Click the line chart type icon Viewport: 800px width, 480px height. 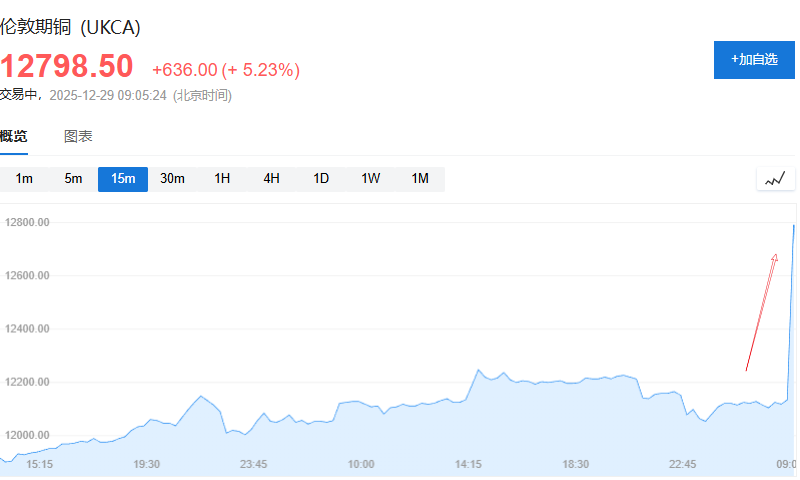tap(775, 180)
